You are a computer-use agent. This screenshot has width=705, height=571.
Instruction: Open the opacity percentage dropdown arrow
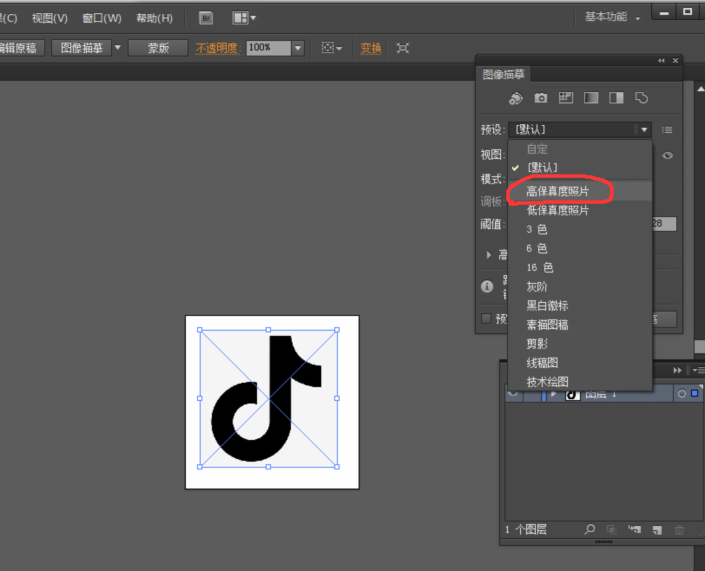(297, 48)
